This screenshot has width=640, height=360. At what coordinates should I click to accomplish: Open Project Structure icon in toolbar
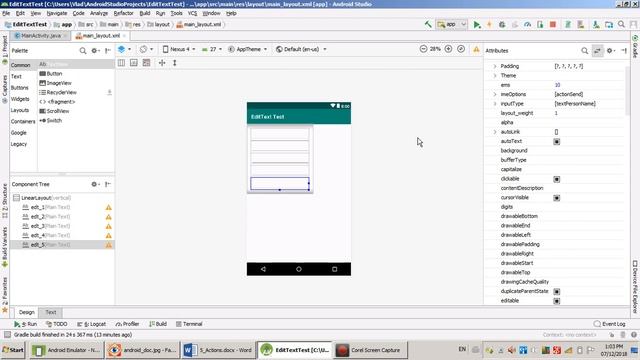[x=609, y=24]
